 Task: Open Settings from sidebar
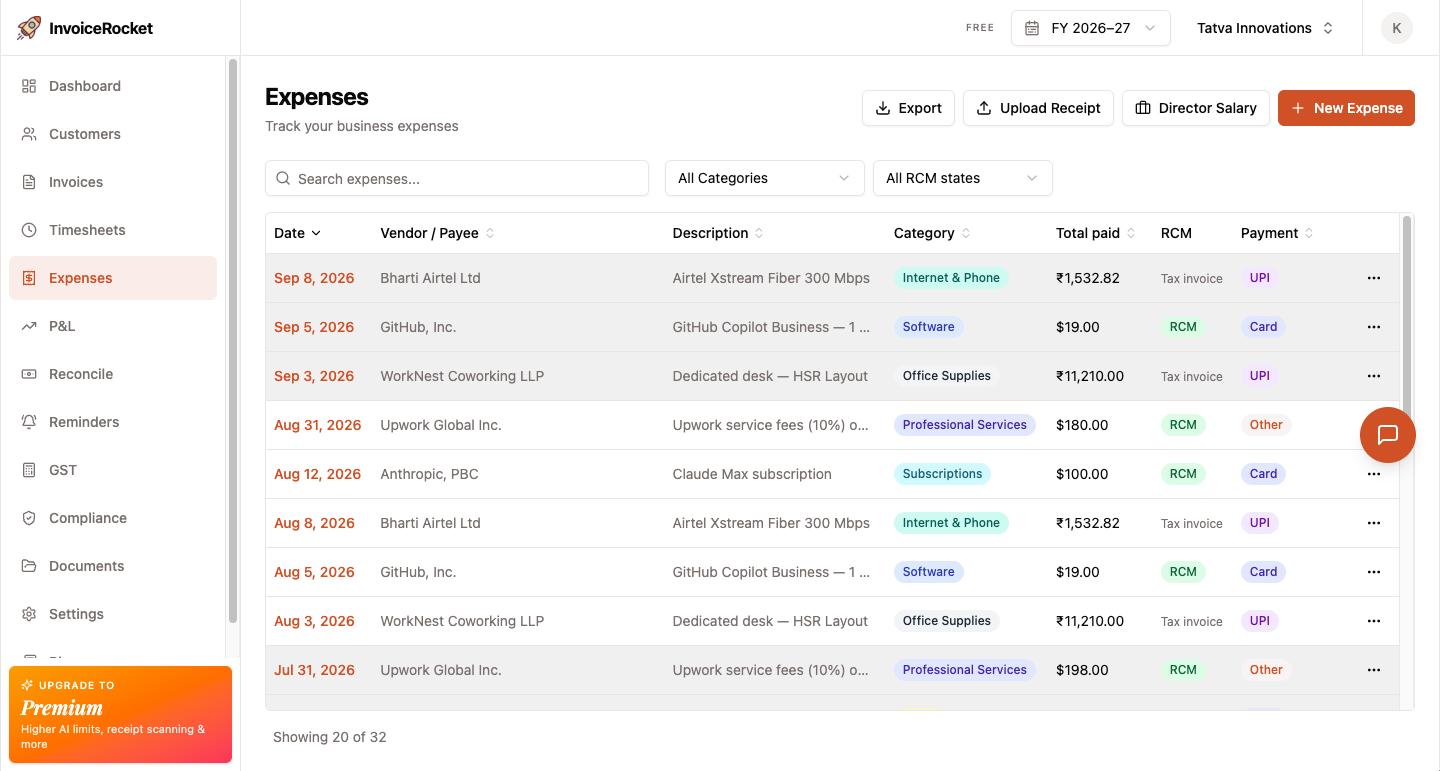[x=113, y=614]
